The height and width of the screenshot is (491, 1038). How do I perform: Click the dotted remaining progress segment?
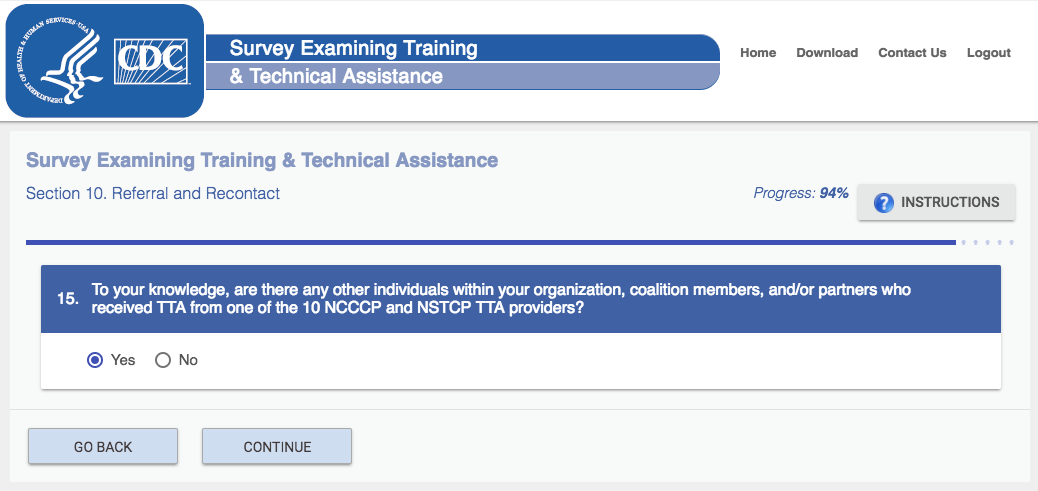(x=987, y=243)
